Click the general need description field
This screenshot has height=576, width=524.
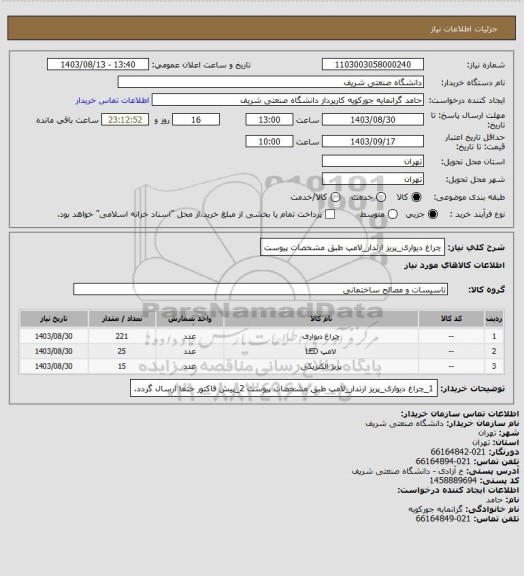click(x=352, y=248)
